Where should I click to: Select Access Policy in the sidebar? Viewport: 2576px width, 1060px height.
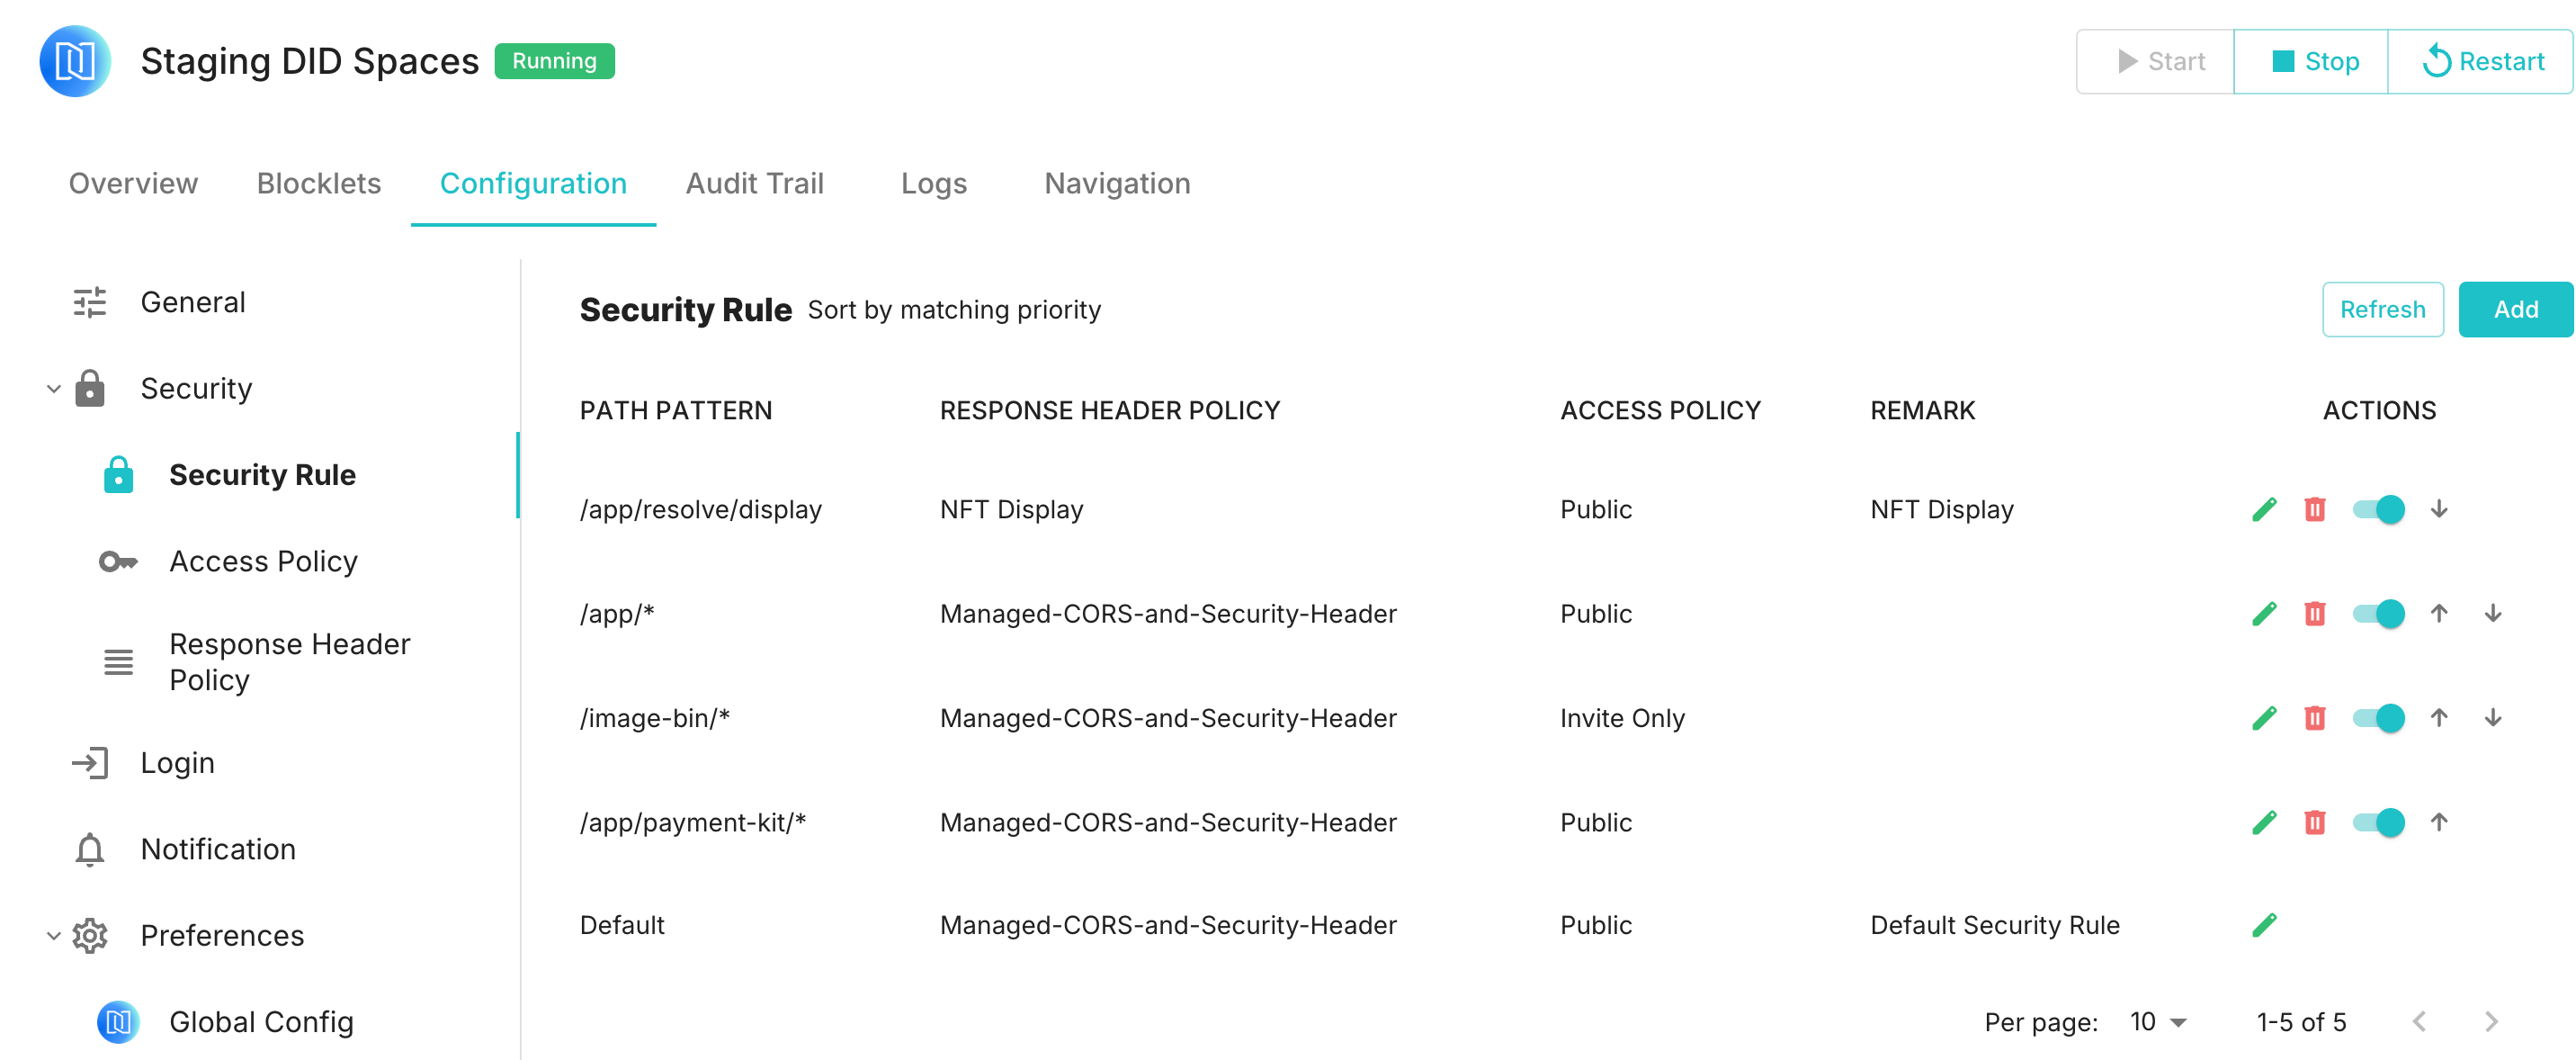tap(263, 561)
